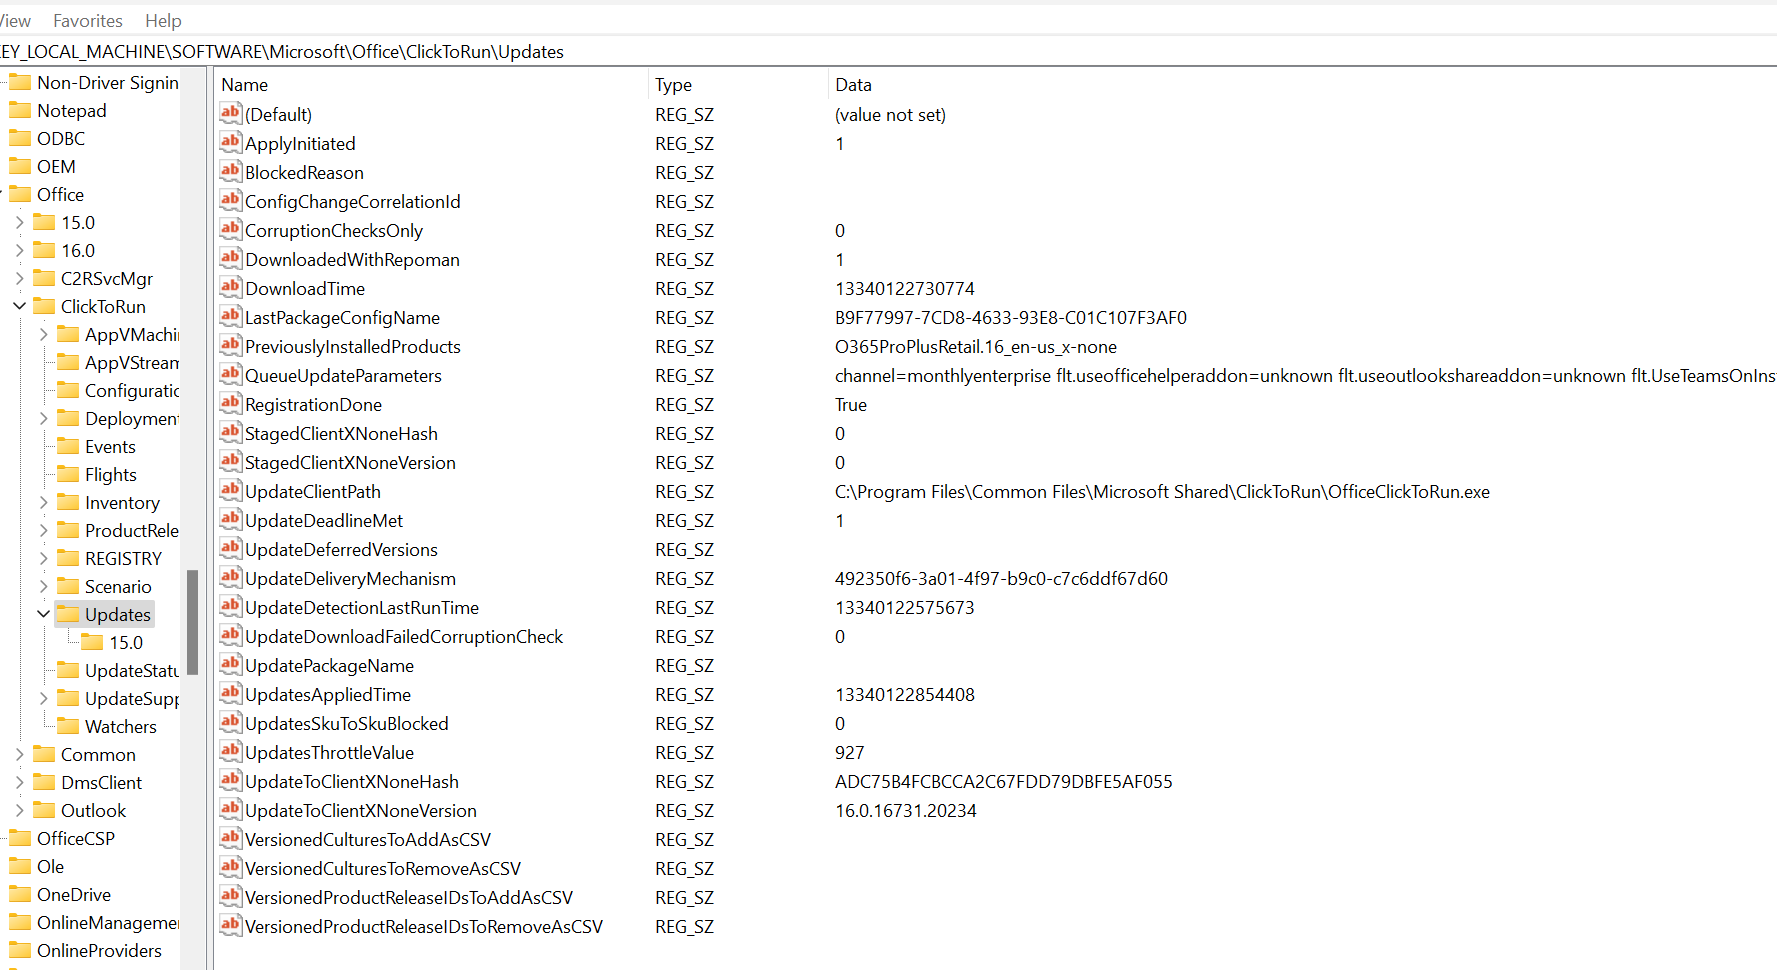Click the Flights folder icon
This screenshot has height=970, width=1777.
68,474
